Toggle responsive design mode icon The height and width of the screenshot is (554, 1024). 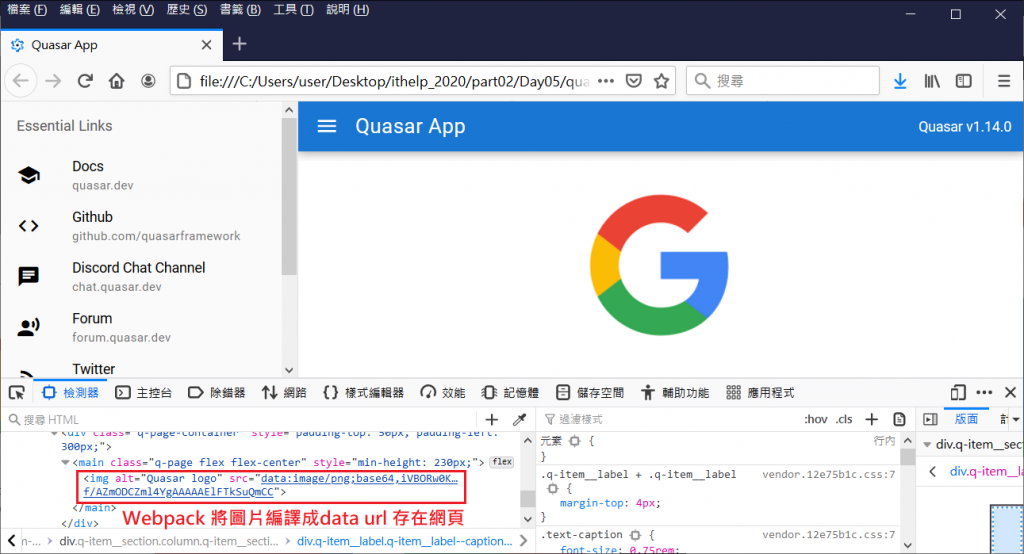pyautogui.click(x=958, y=393)
